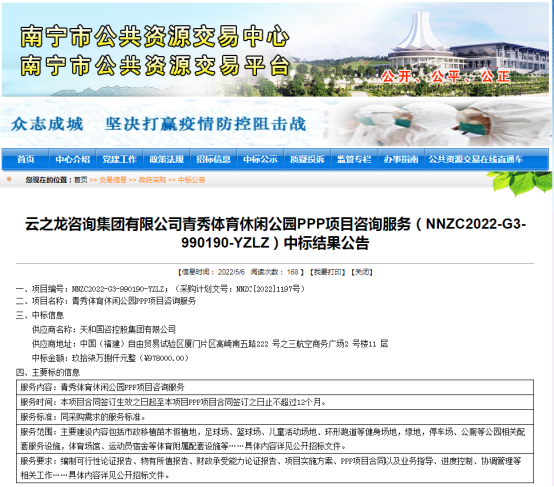The width and height of the screenshot is (554, 487).
Task: Open 公共资源交易在线直通车 menu item
Action: pos(476,159)
